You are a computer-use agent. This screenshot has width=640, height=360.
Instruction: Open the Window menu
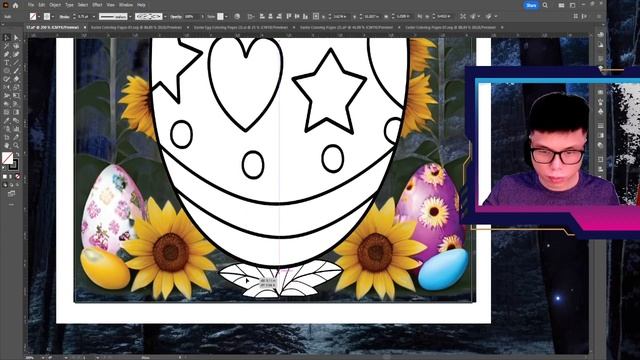click(126, 5)
